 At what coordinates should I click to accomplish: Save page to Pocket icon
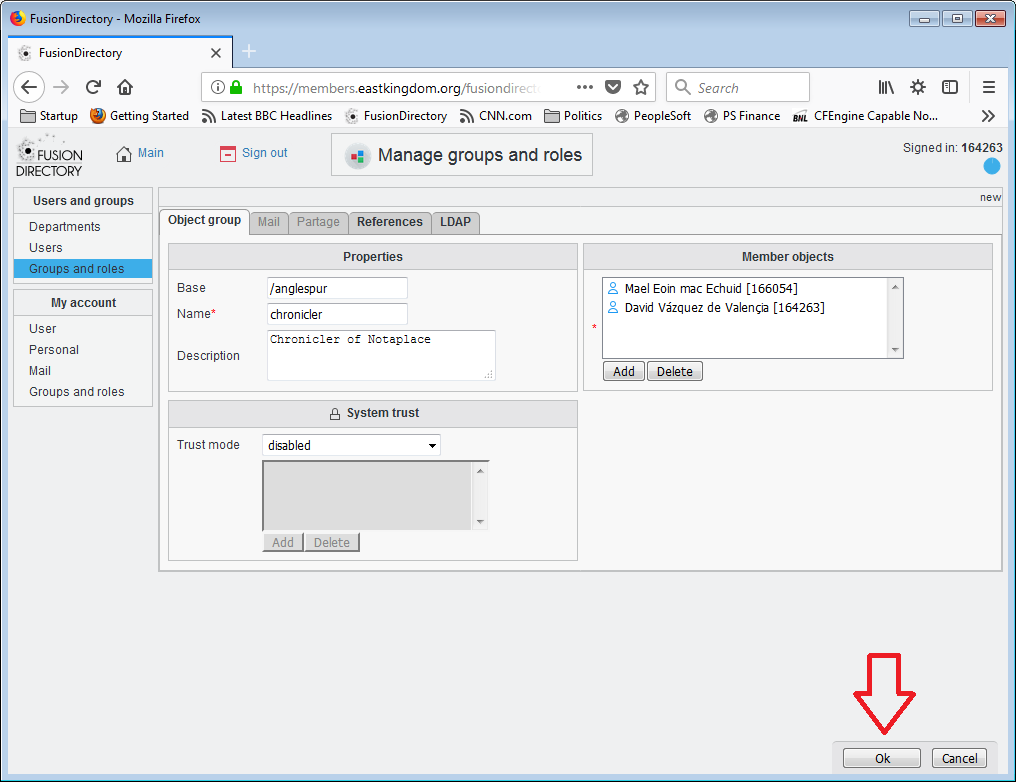point(613,87)
